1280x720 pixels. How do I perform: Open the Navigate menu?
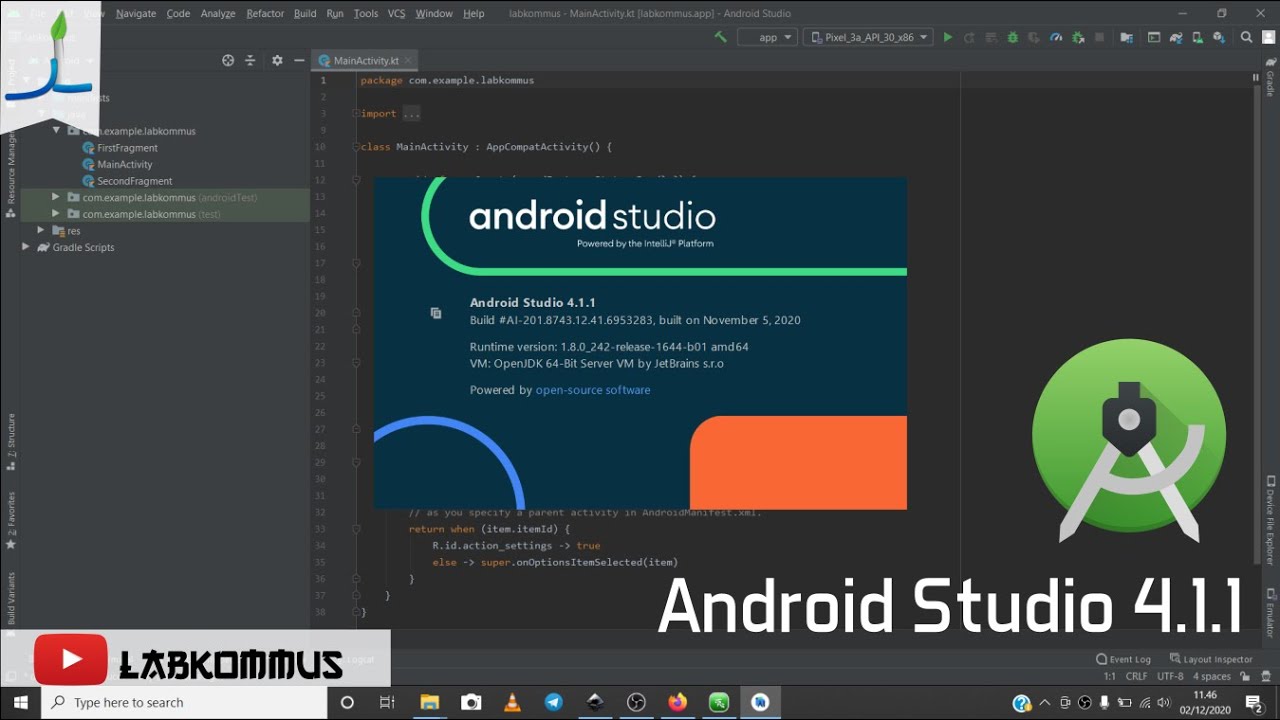(x=136, y=13)
